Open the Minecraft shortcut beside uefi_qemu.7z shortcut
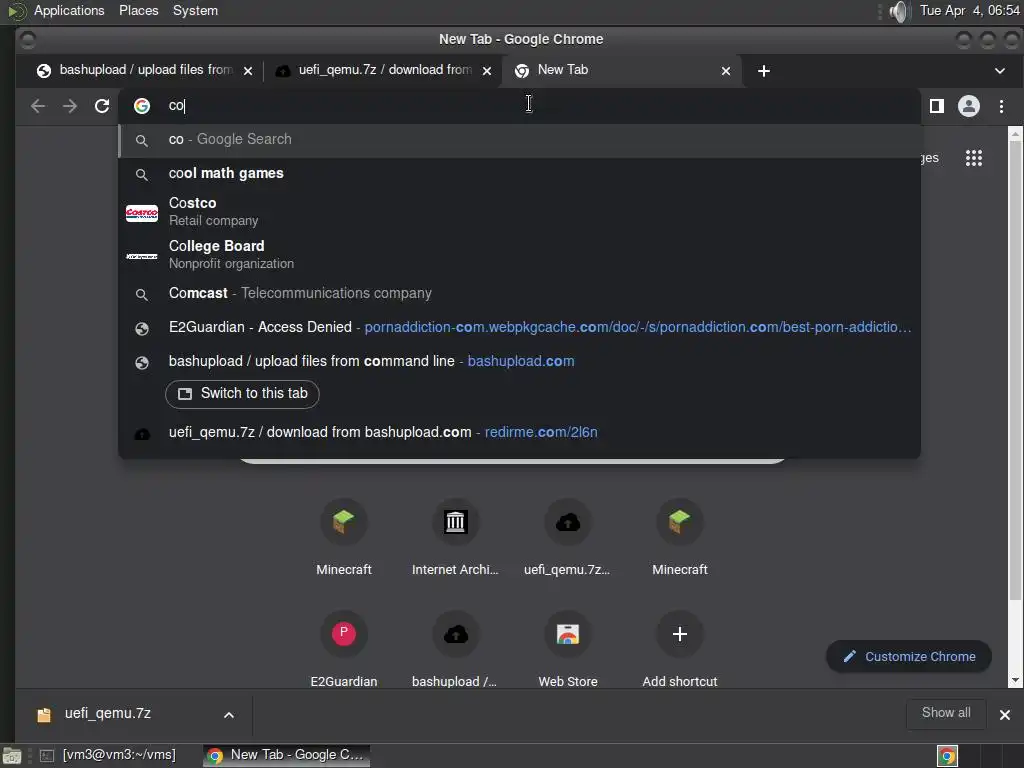 pos(680,537)
